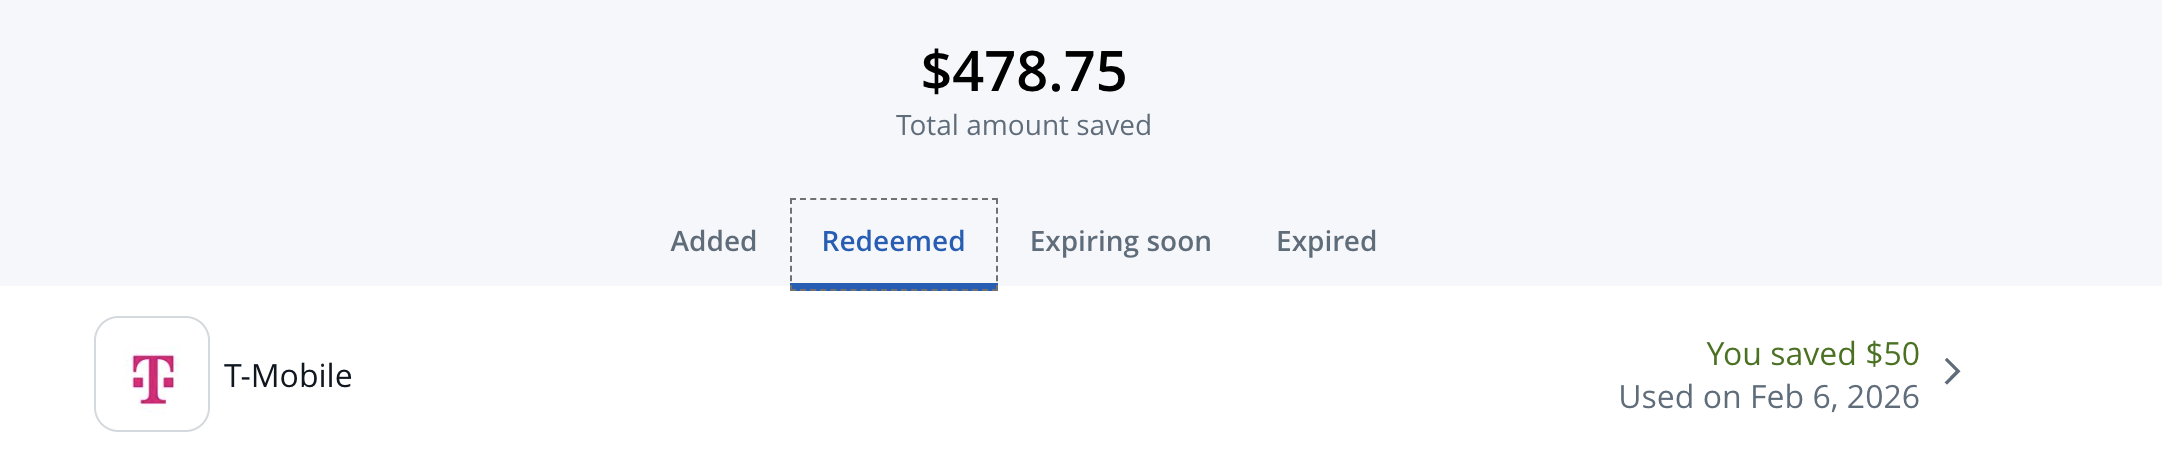The width and height of the screenshot is (2162, 456).
Task: Click the blue underlined Redeemed tab label
Action: pyautogui.click(x=893, y=241)
